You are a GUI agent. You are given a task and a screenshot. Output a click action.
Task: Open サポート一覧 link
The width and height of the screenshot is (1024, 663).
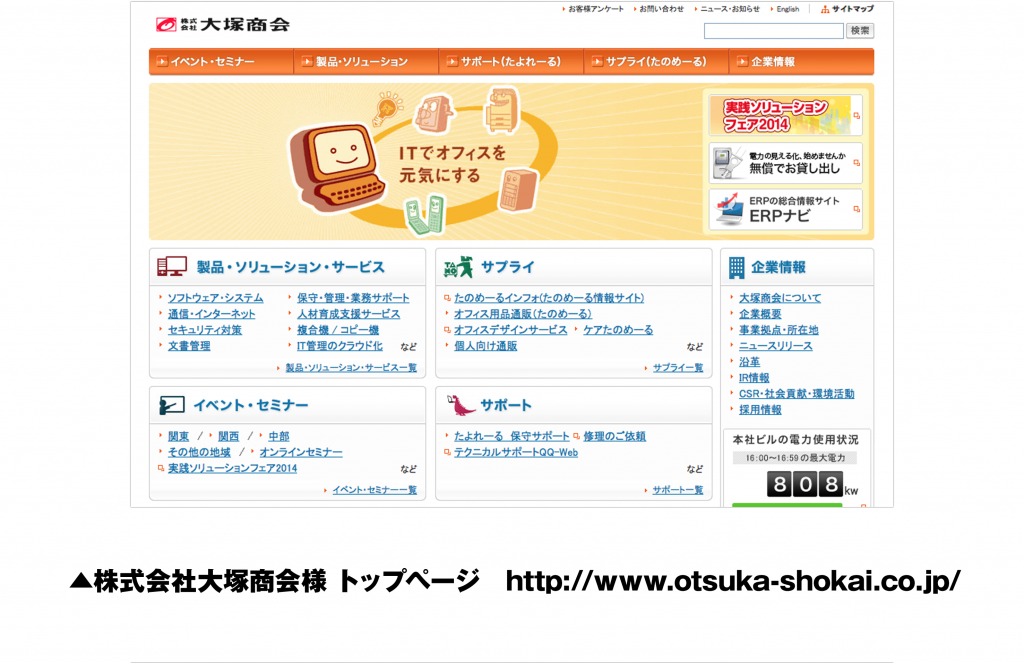click(678, 490)
